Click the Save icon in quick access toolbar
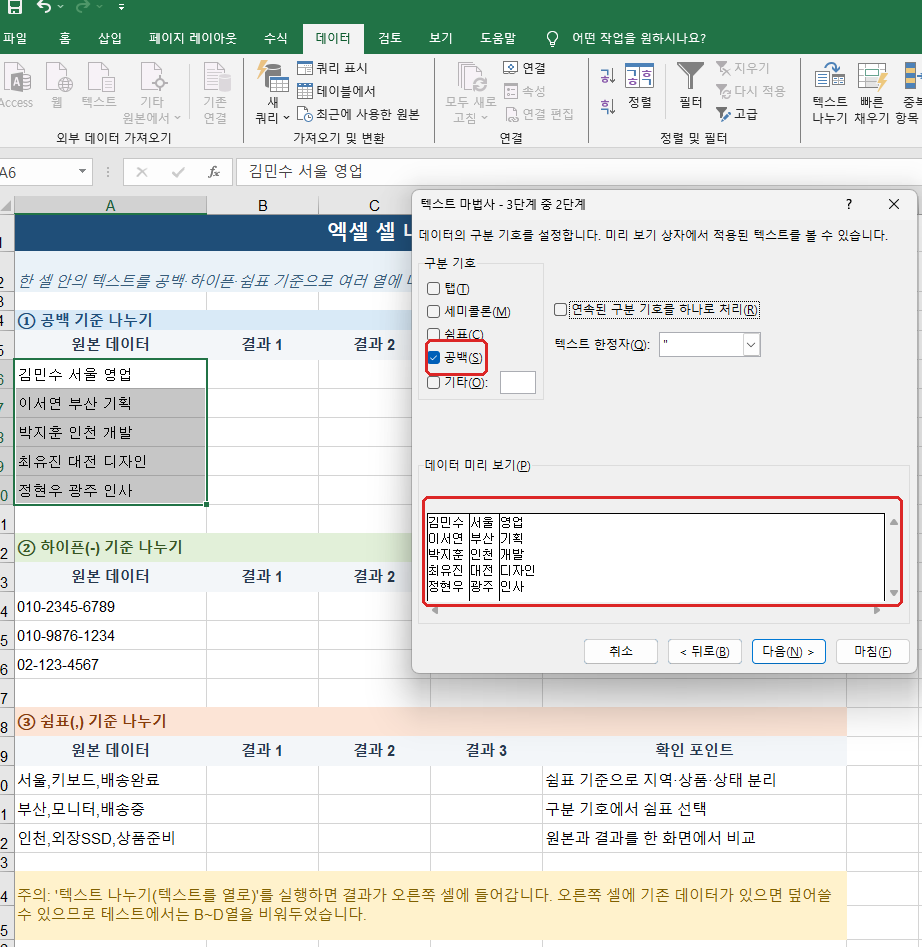The width and height of the screenshot is (922, 947). (13, 6)
